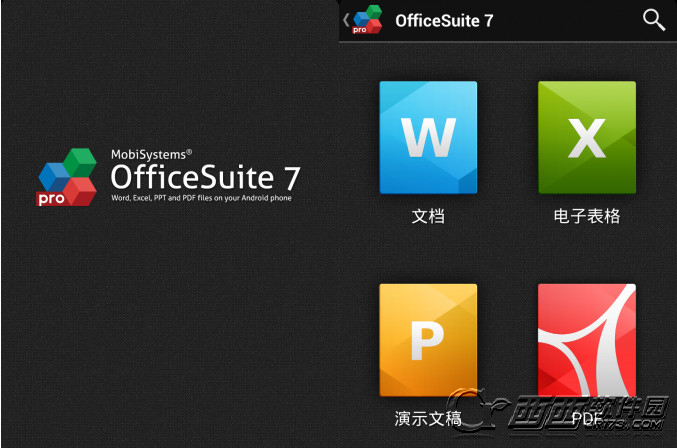Click the MobiSystems text on splash screen

pyautogui.click(x=151, y=154)
